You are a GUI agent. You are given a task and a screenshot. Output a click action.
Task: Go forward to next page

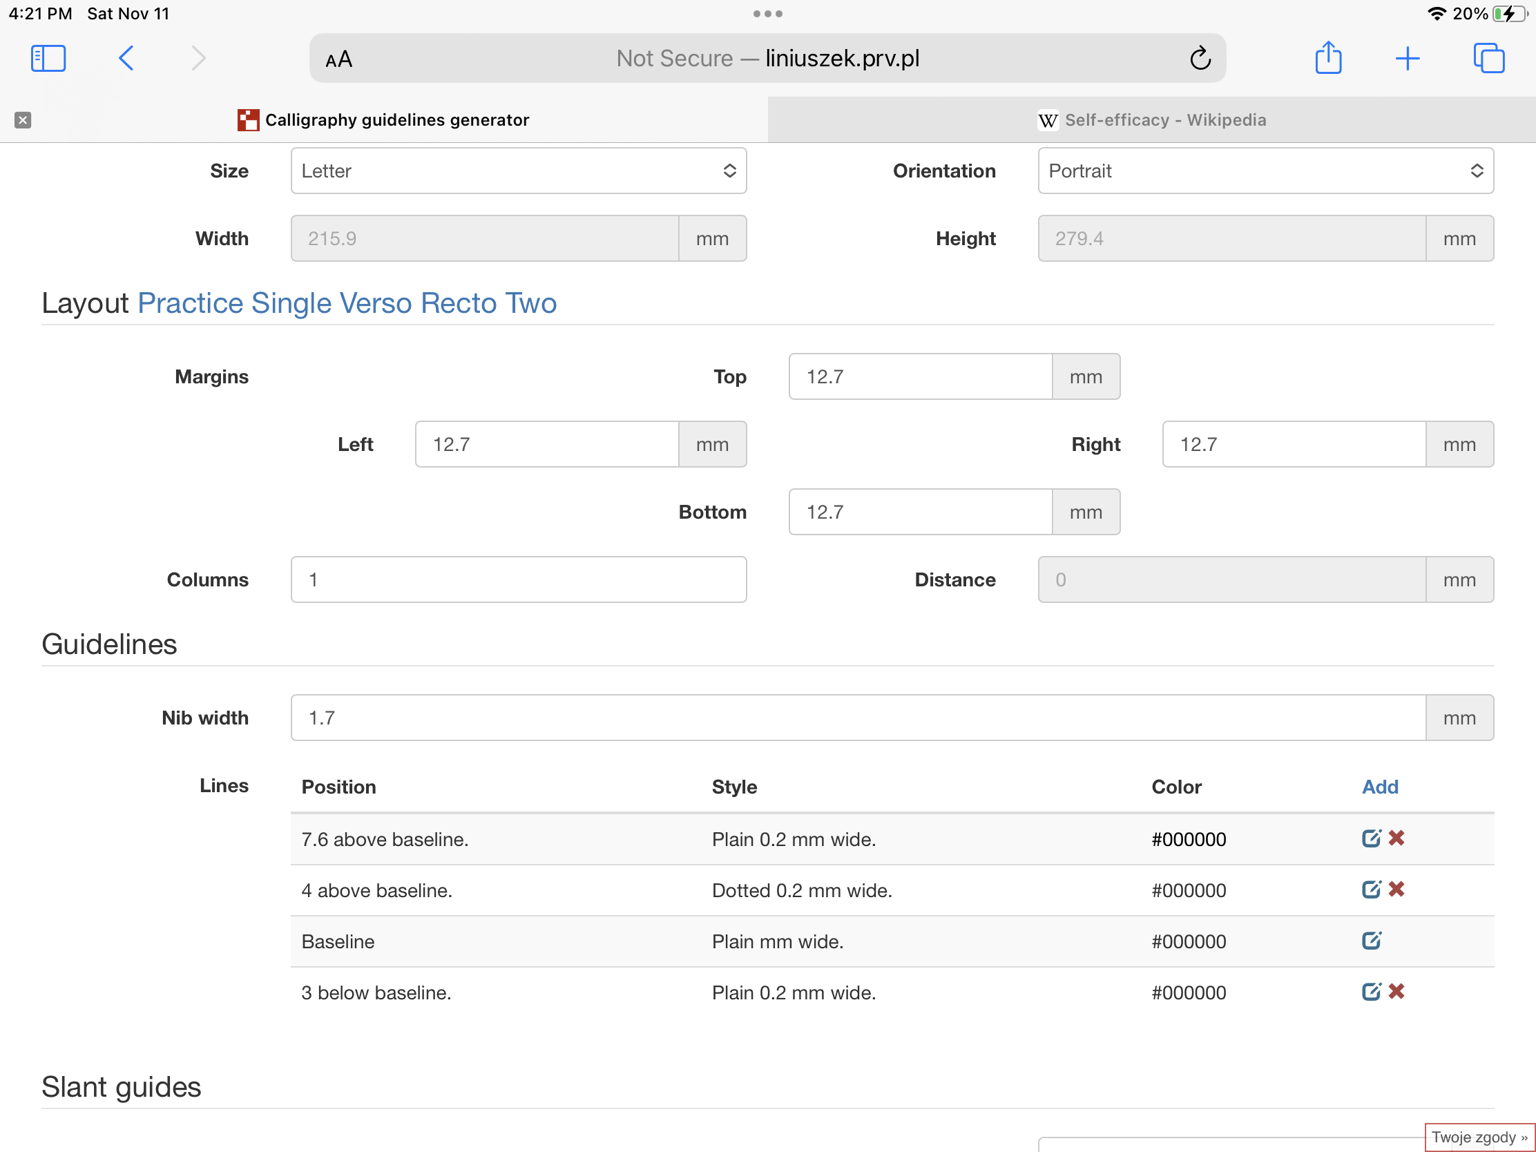tap(198, 58)
